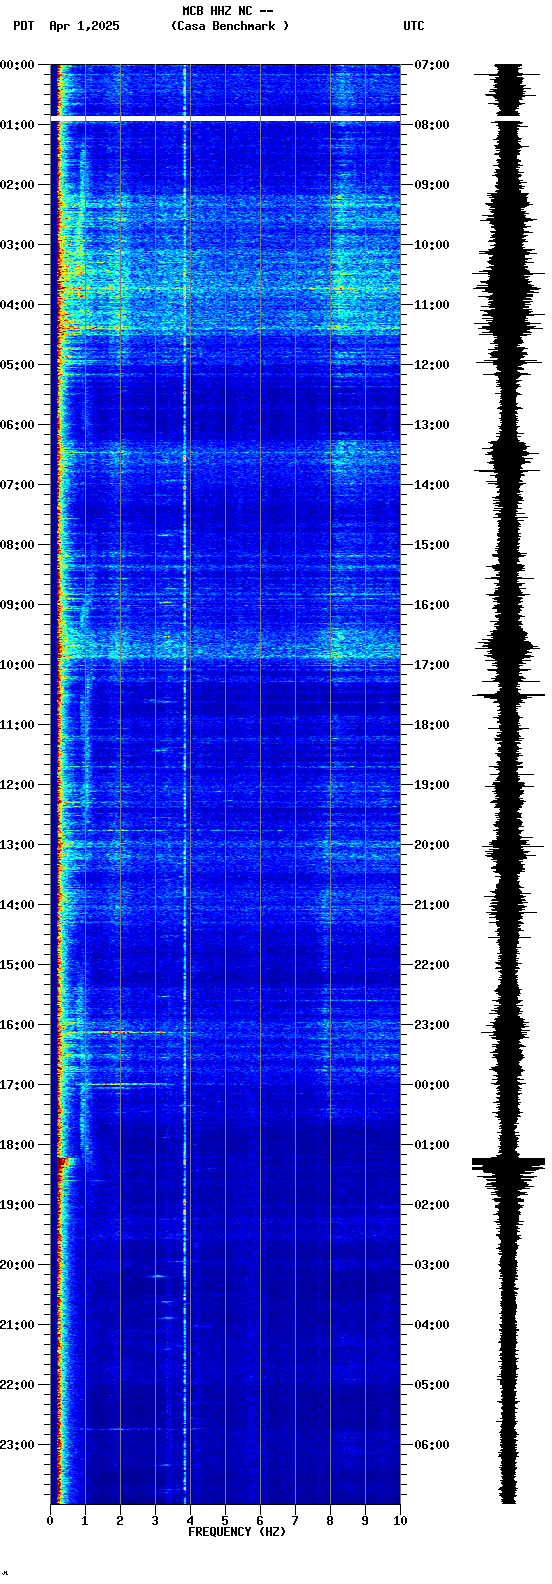Screen dimensions: 552x1584
Task: Click the 05:00 PDT time label
Action: pyautogui.click(x=17, y=365)
